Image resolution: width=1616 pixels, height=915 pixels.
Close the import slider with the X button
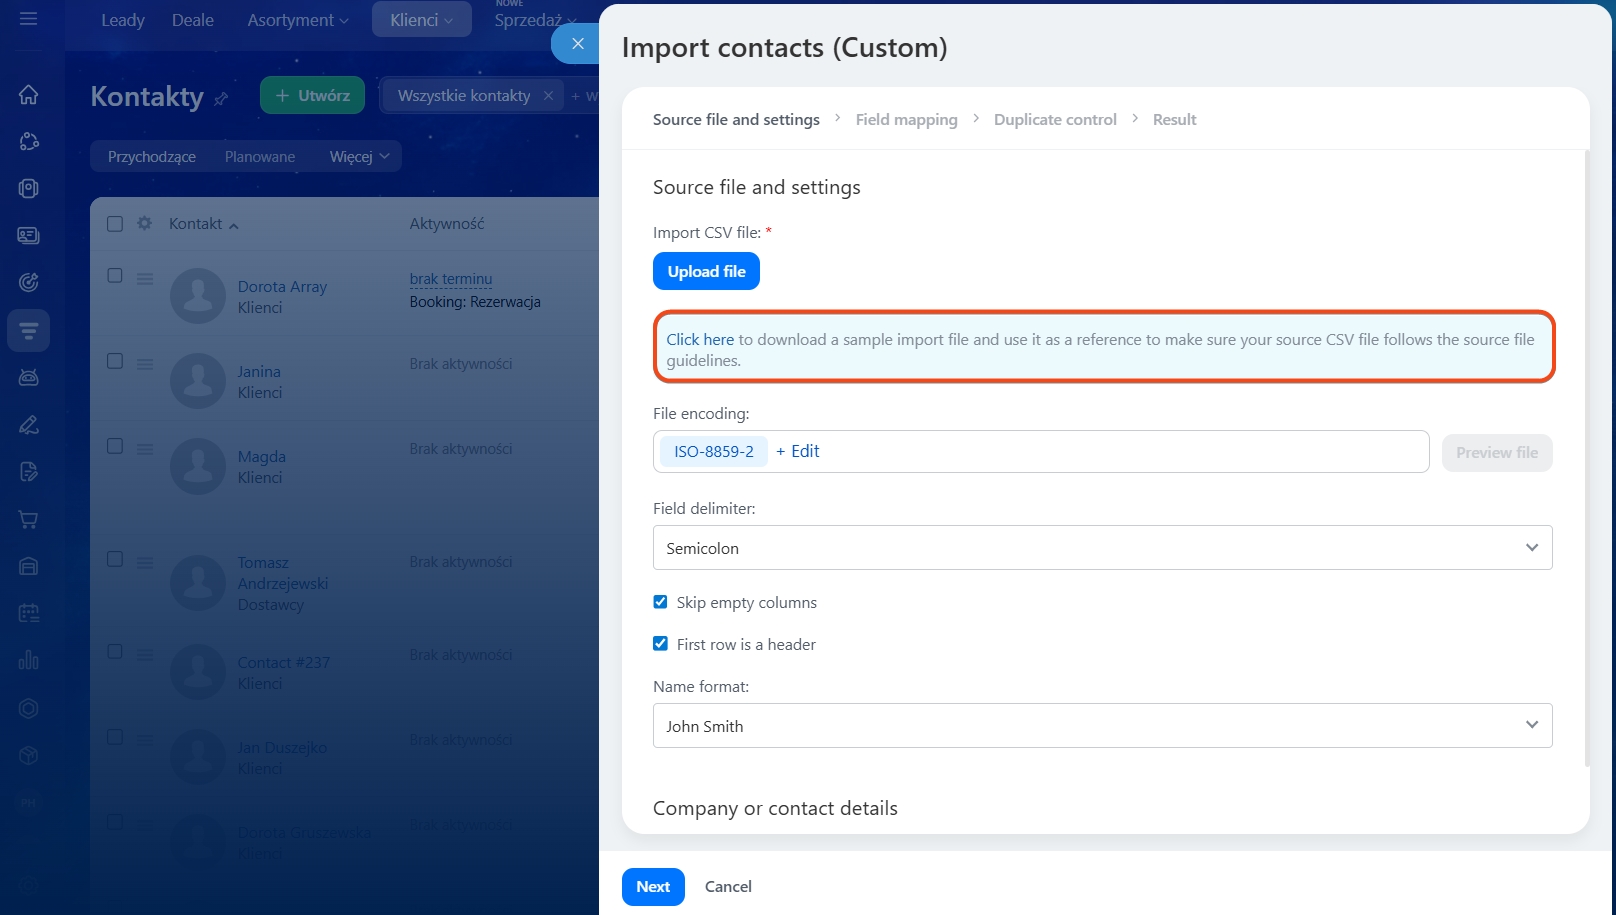577,44
